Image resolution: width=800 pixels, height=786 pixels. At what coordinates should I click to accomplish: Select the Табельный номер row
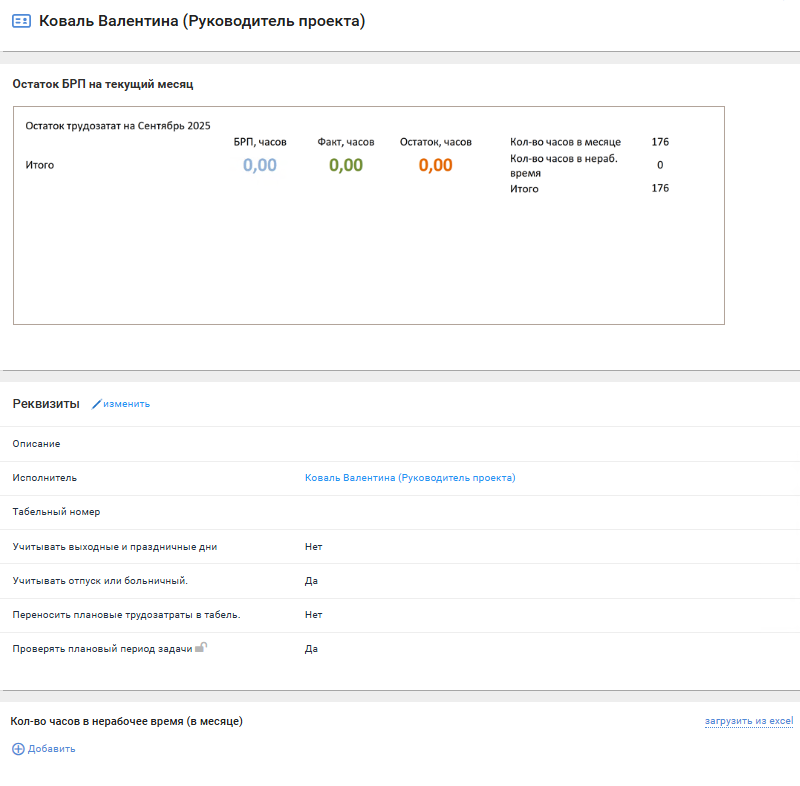click(56, 512)
